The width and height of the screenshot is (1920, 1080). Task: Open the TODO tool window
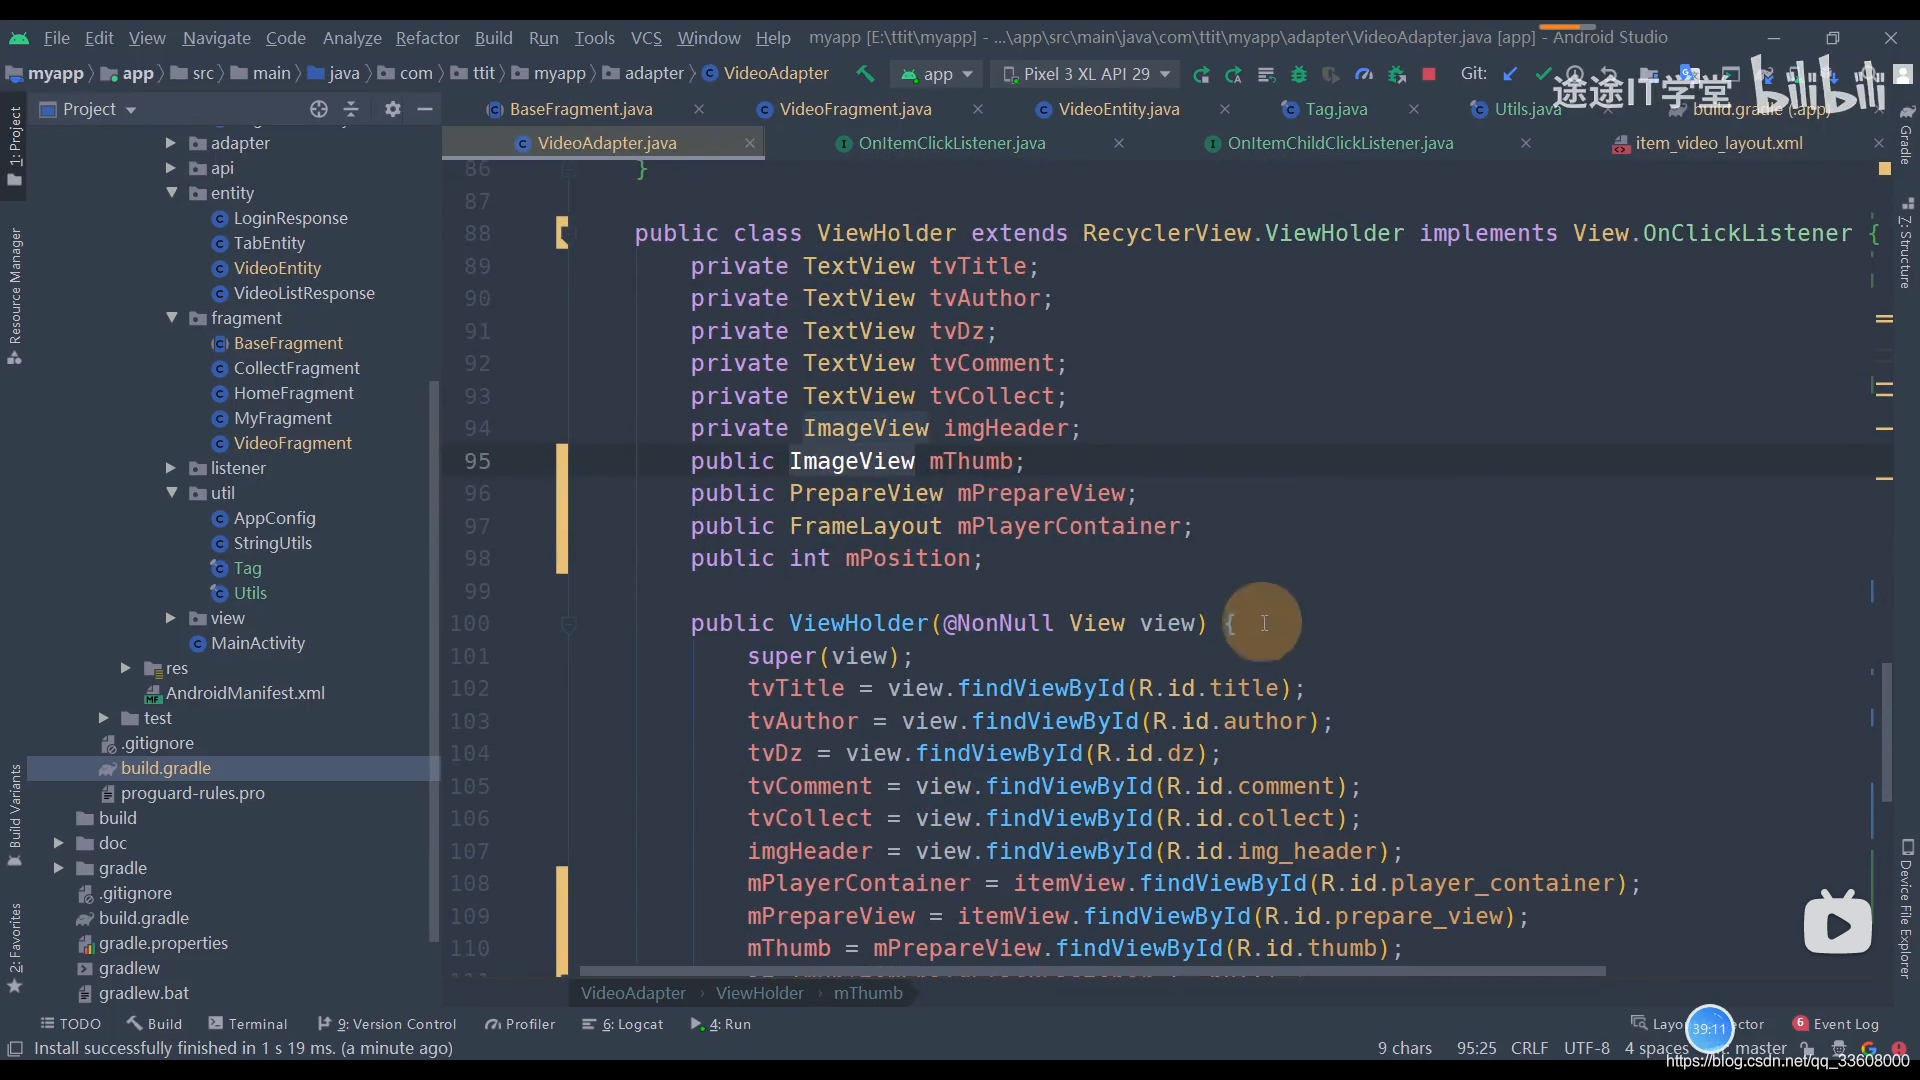[x=70, y=1024]
